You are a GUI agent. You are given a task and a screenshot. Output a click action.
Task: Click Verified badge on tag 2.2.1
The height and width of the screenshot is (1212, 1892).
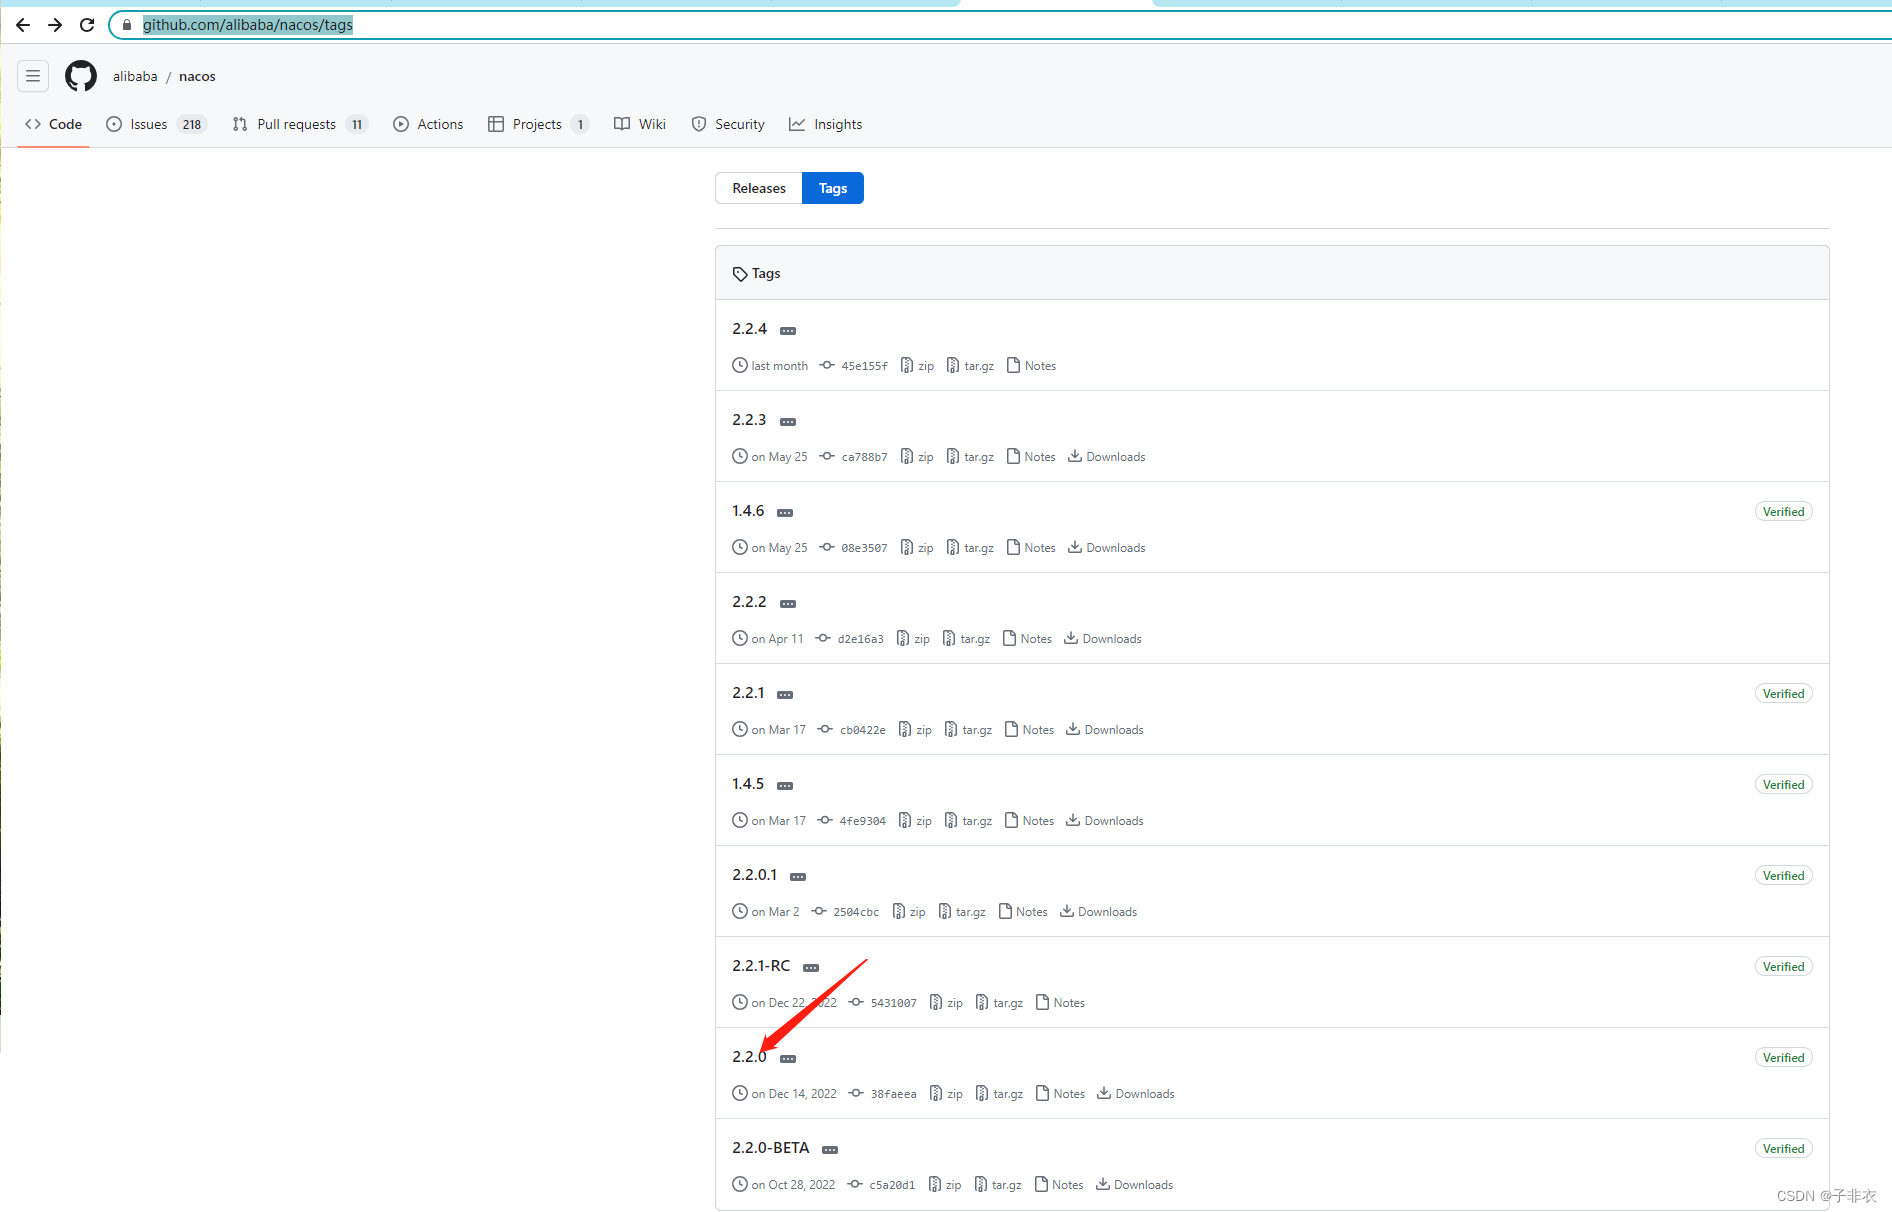1783,694
